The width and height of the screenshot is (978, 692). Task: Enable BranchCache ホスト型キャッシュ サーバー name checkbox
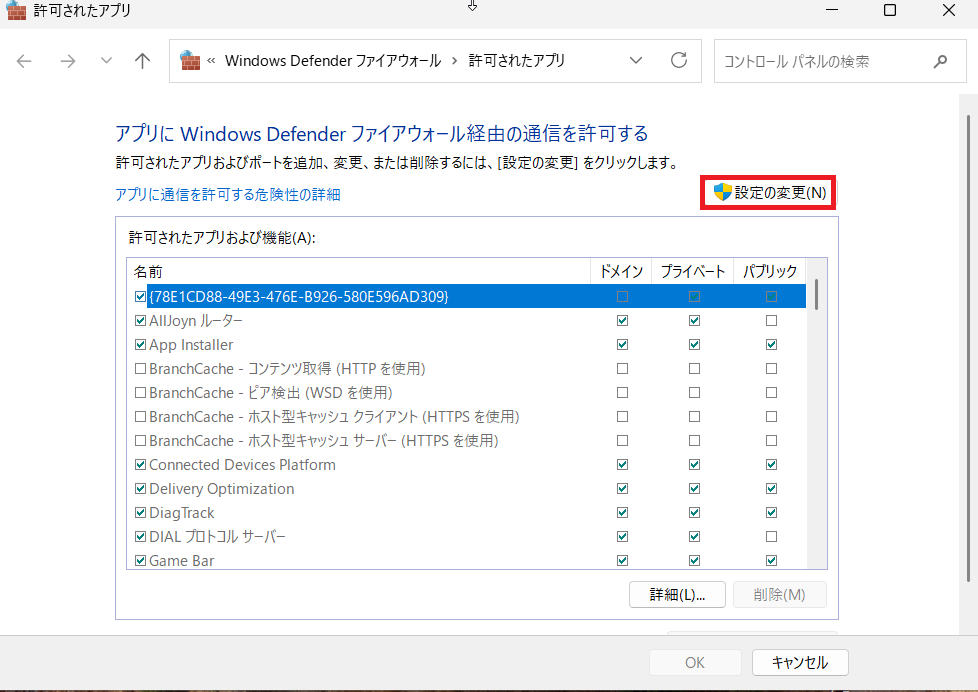click(140, 441)
